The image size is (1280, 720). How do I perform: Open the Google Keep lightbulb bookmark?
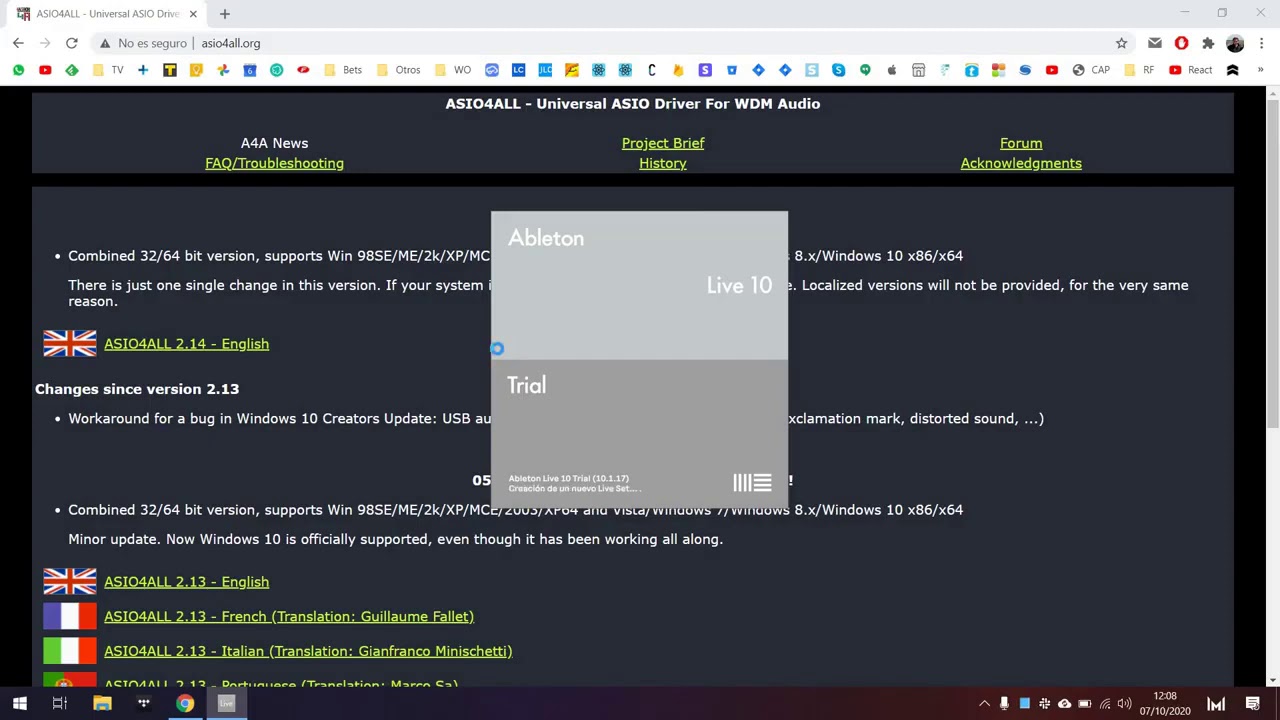[x=196, y=70]
